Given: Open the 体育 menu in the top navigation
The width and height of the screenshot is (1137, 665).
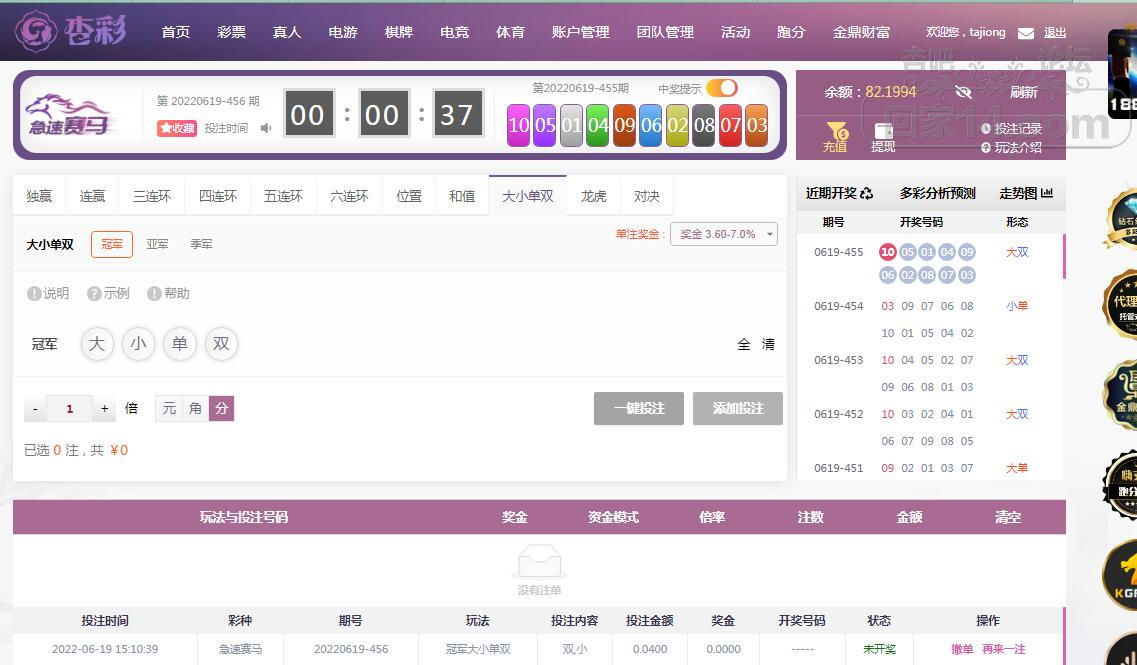Looking at the screenshot, I should 510,32.
